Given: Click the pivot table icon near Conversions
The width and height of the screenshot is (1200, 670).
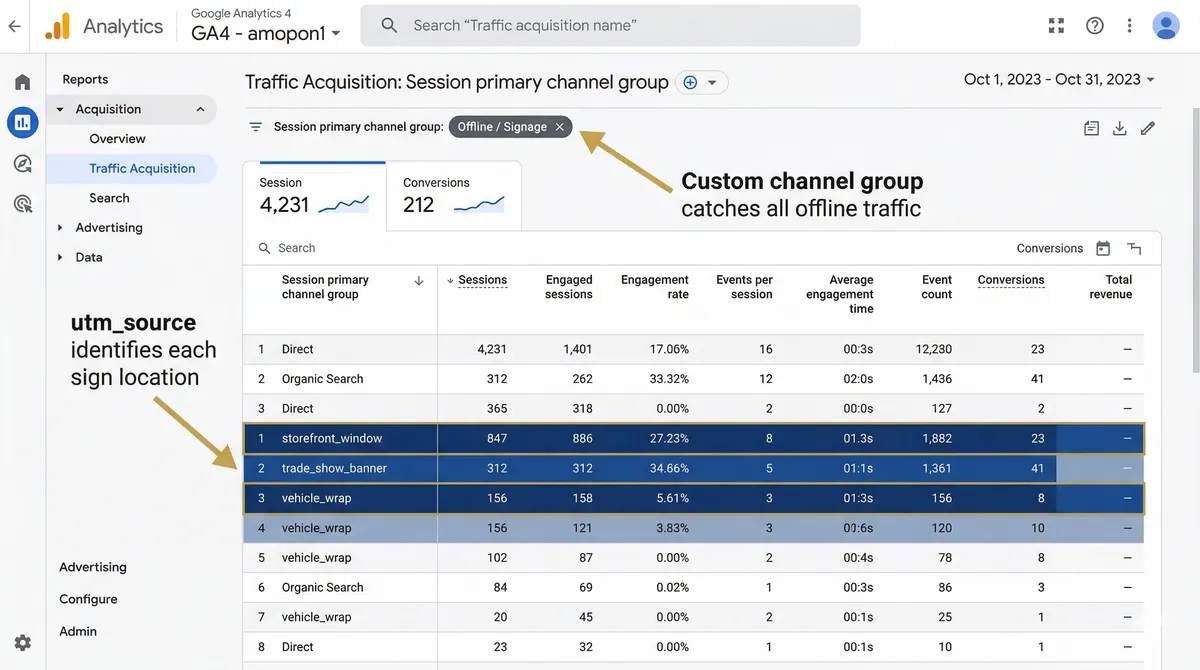Looking at the screenshot, I should point(1133,248).
